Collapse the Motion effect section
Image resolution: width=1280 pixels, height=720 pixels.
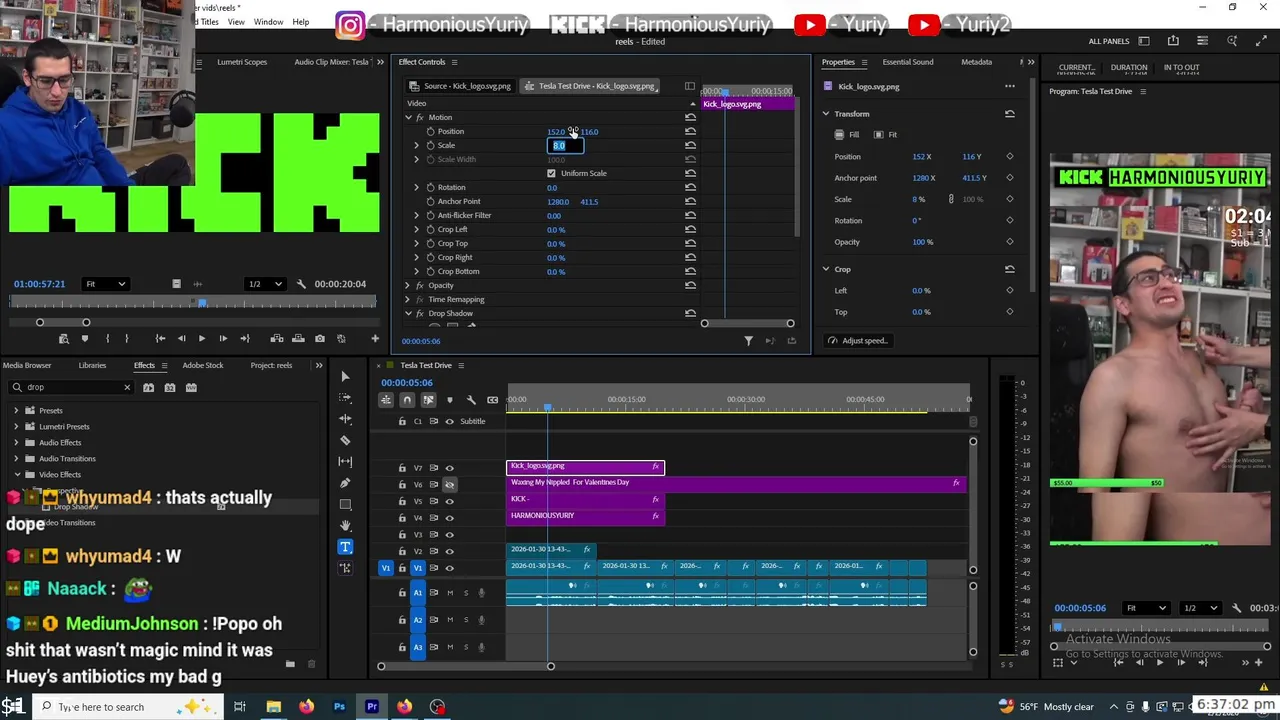(x=408, y=117)
